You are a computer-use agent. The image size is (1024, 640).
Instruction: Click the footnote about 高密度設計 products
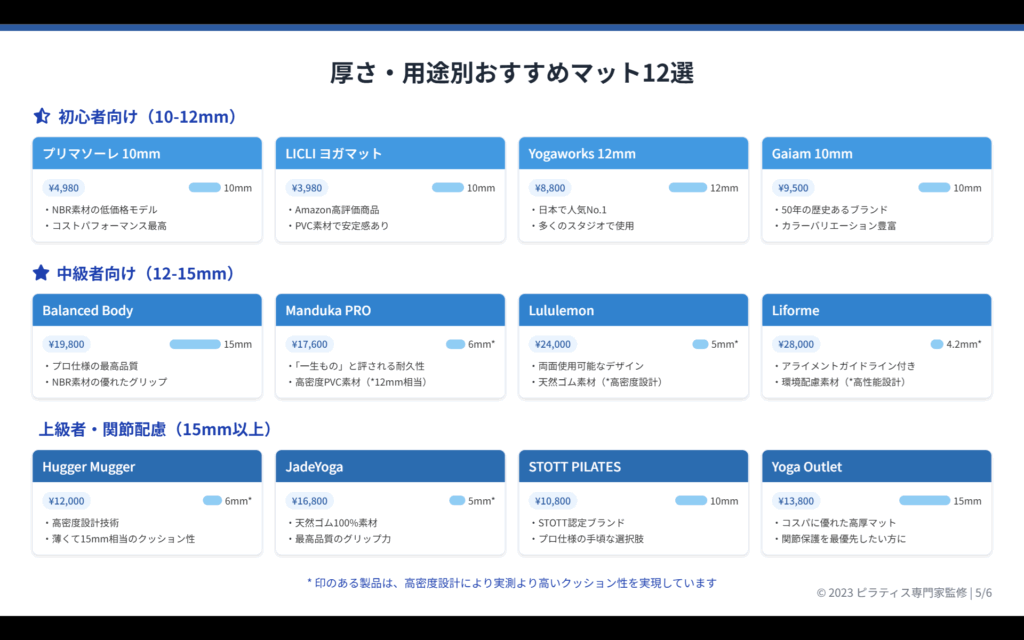[x=511, y=583]
